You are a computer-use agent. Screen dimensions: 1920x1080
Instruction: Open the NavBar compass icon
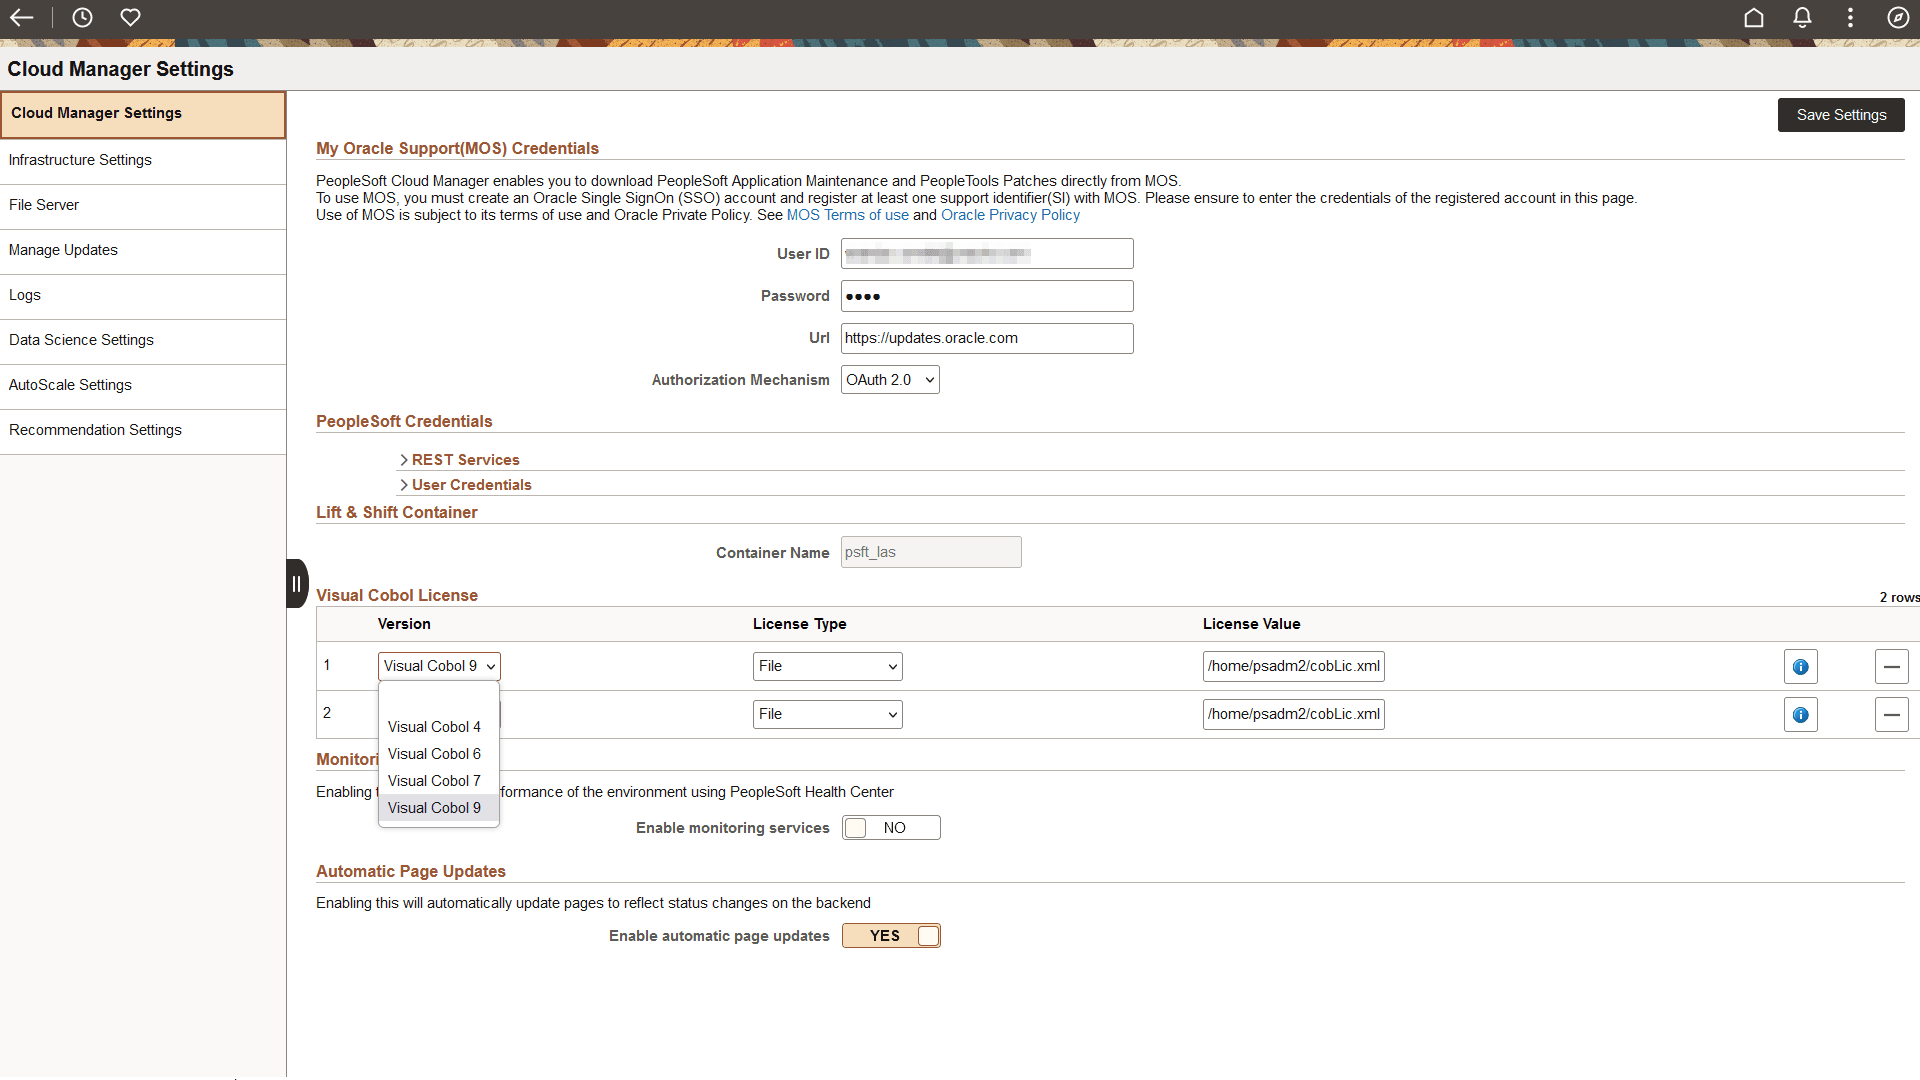click(1899, 17)
